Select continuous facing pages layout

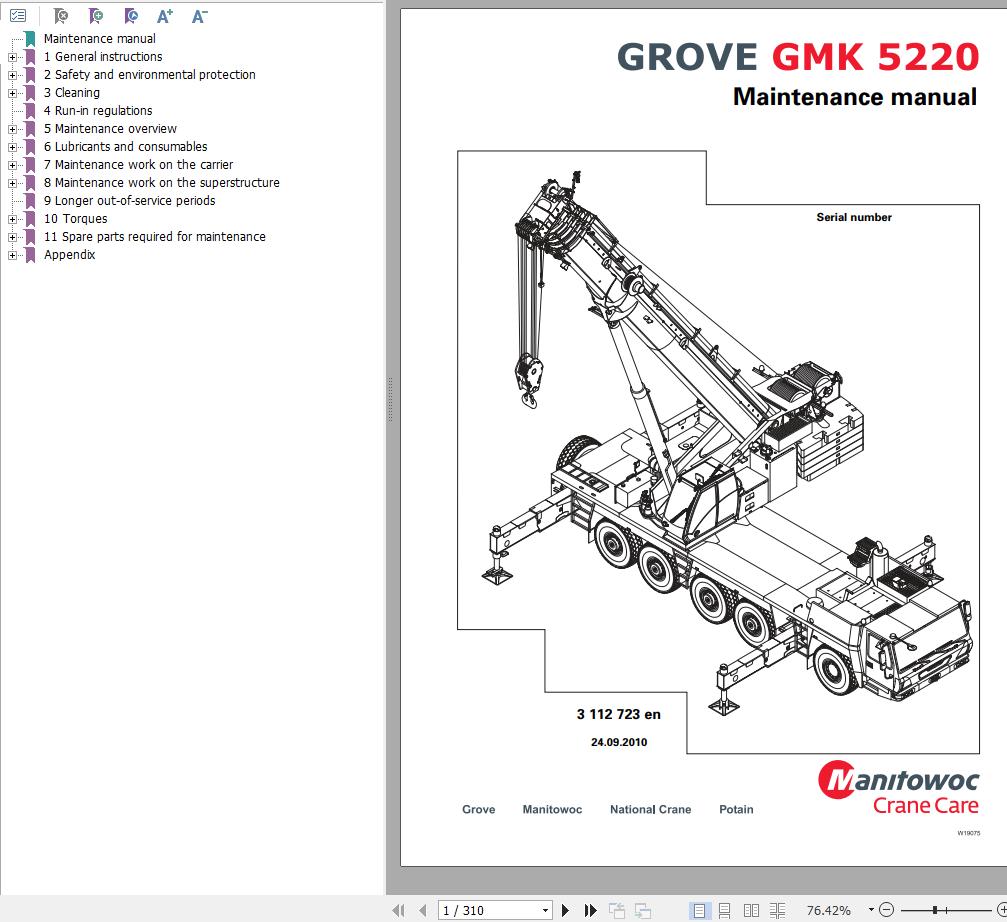[778, 910]
